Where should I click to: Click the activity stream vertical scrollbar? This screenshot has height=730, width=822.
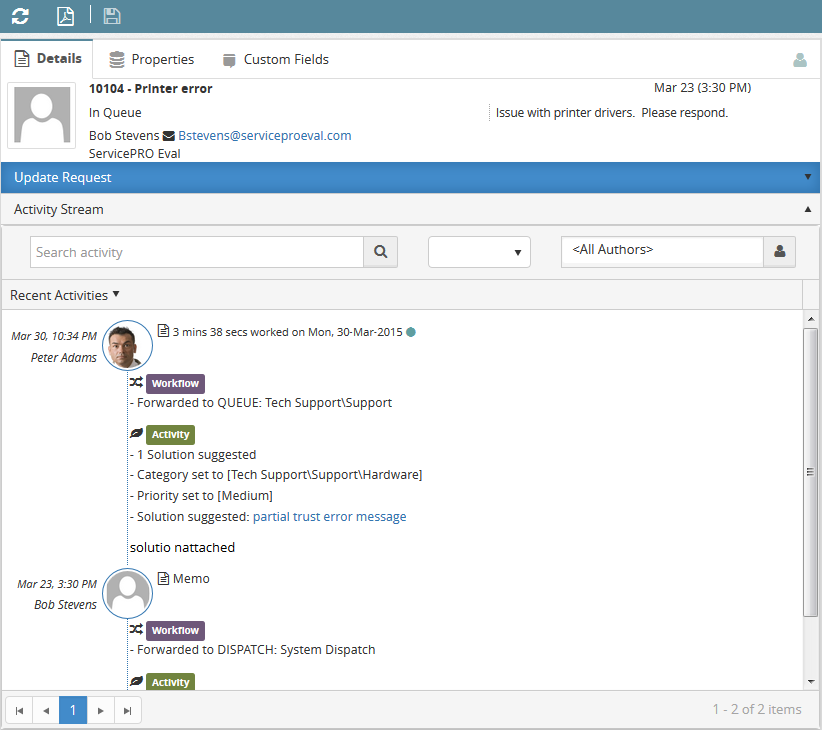tap(810, 470)
